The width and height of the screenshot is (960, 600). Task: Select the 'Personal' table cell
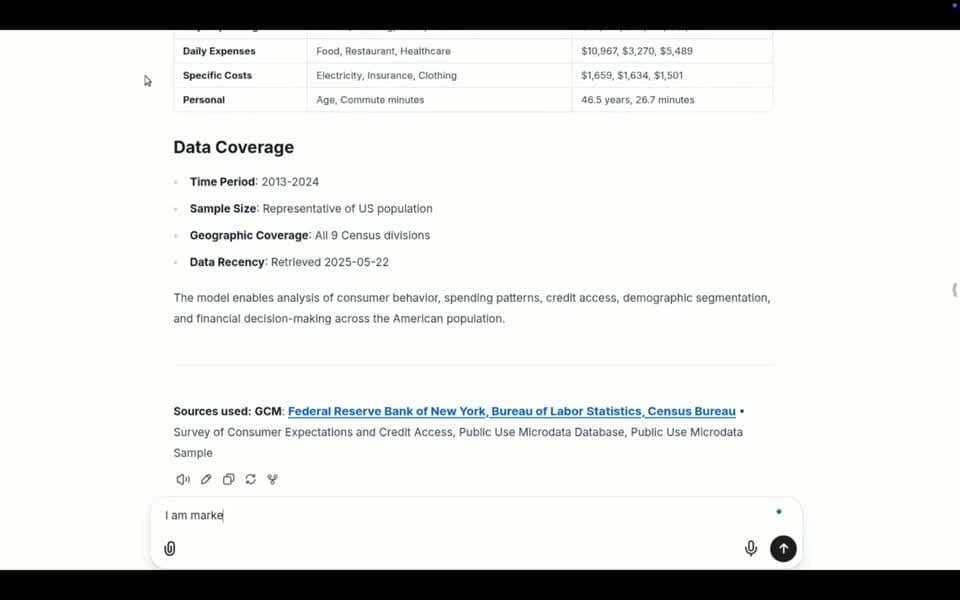click(241, 100)
